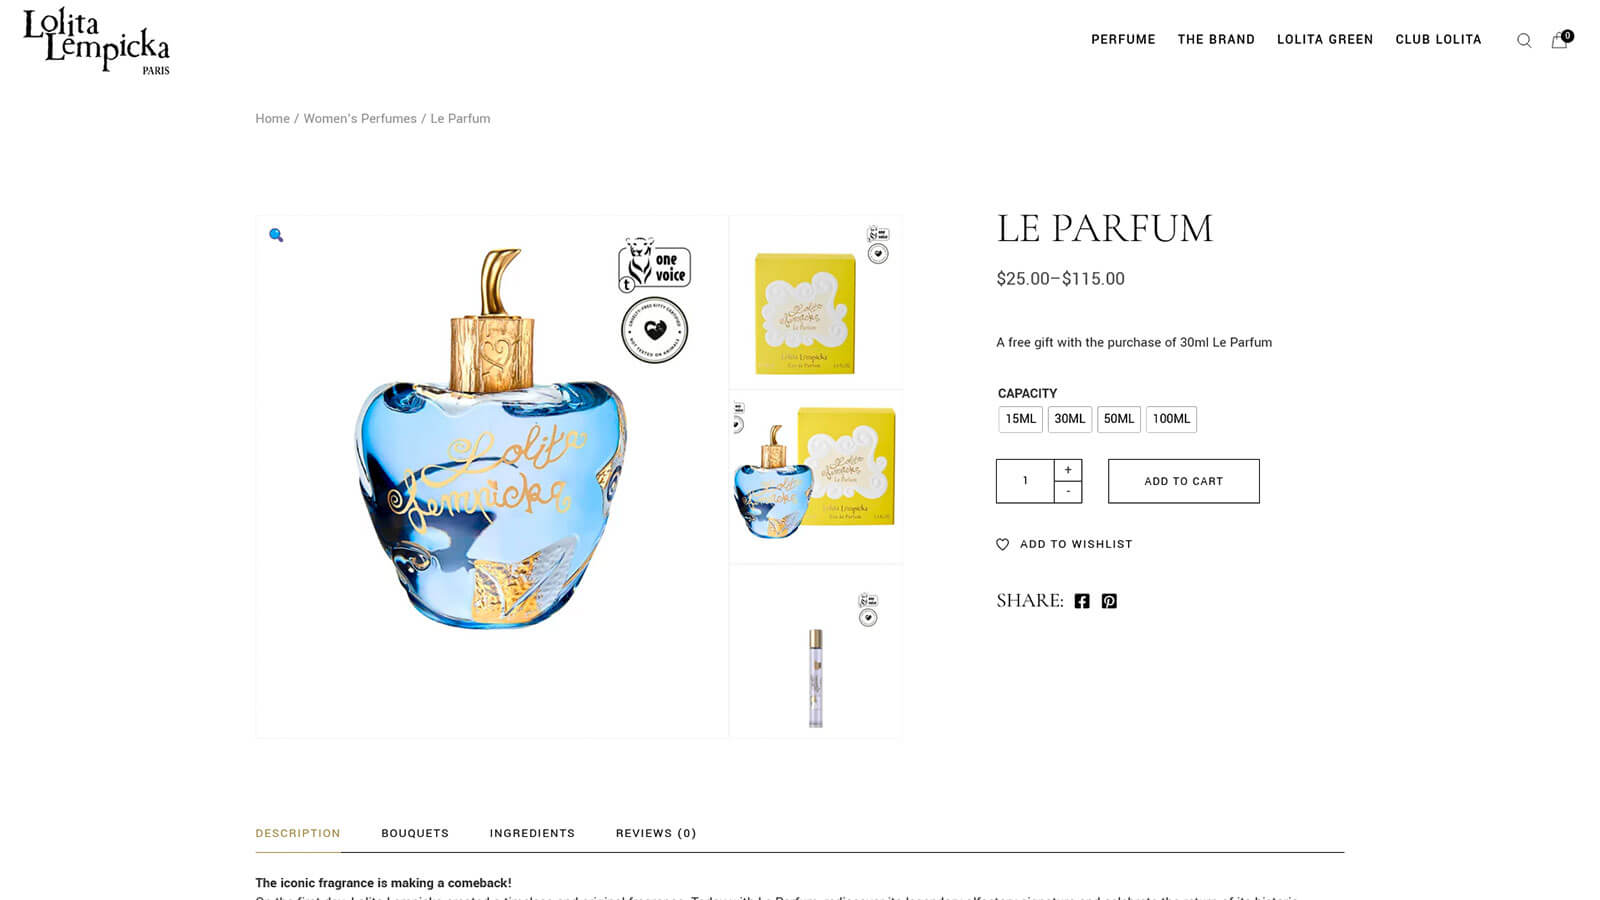Click the heart wishlist icon
This screenshot has height=900, width=1600.
click(1003, 544)
